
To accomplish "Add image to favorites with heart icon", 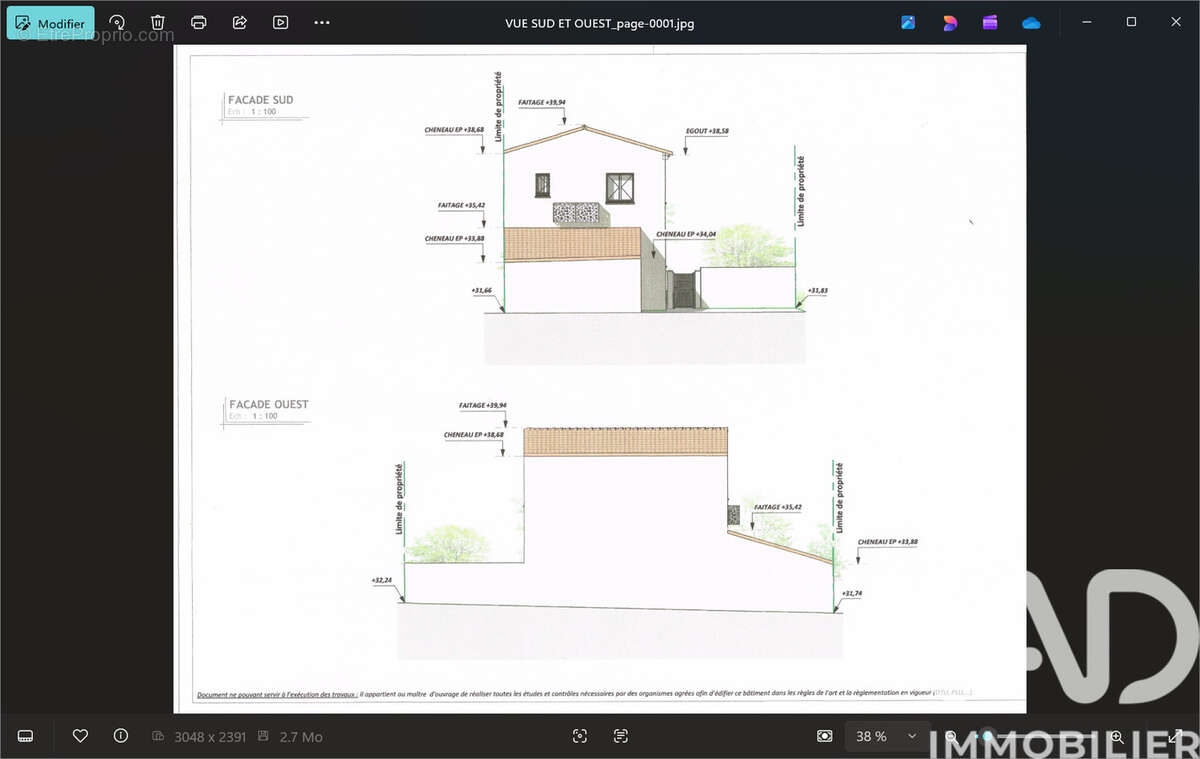I will [x=80, y=736].
